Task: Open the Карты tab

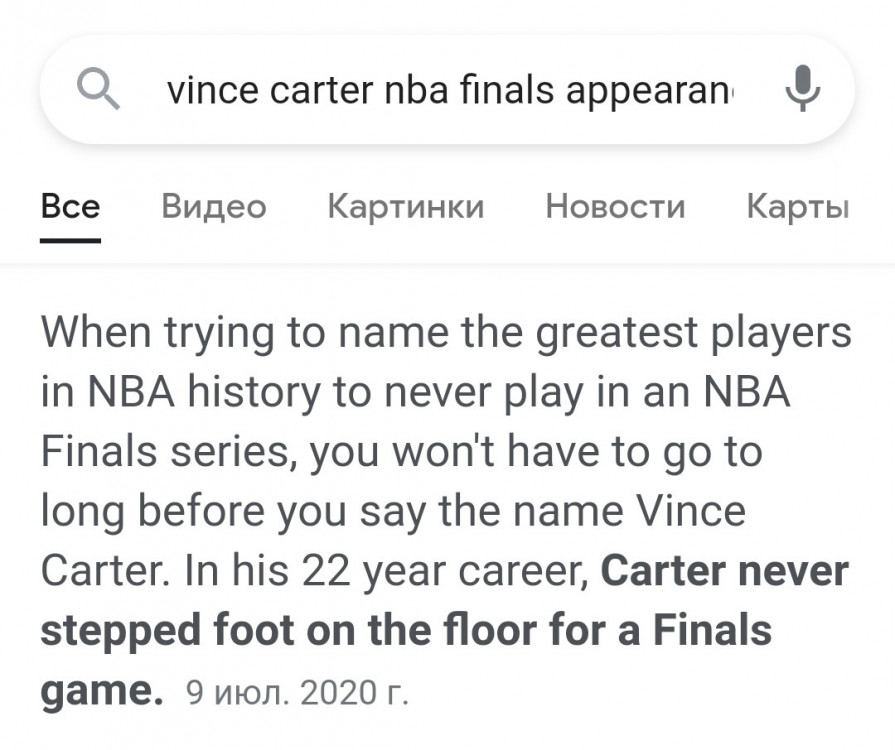Action: (x=798, y=207)
